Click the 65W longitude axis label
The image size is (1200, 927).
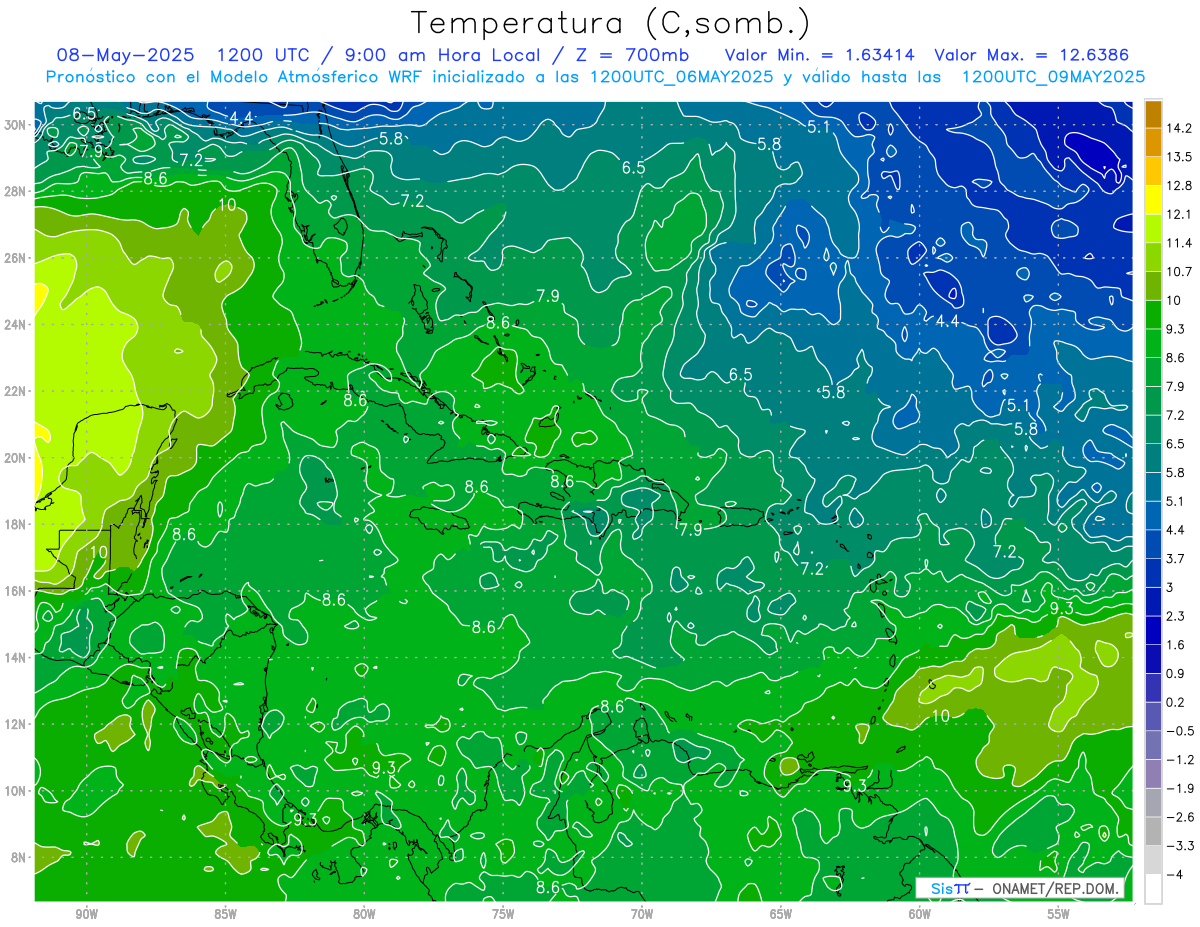(x=781, y=914)
